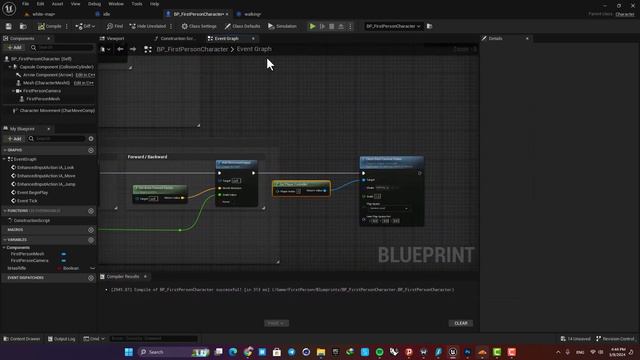This screenshot has width=640, height=360.
Task: Open the Edit menu
Action: point(40,4)
